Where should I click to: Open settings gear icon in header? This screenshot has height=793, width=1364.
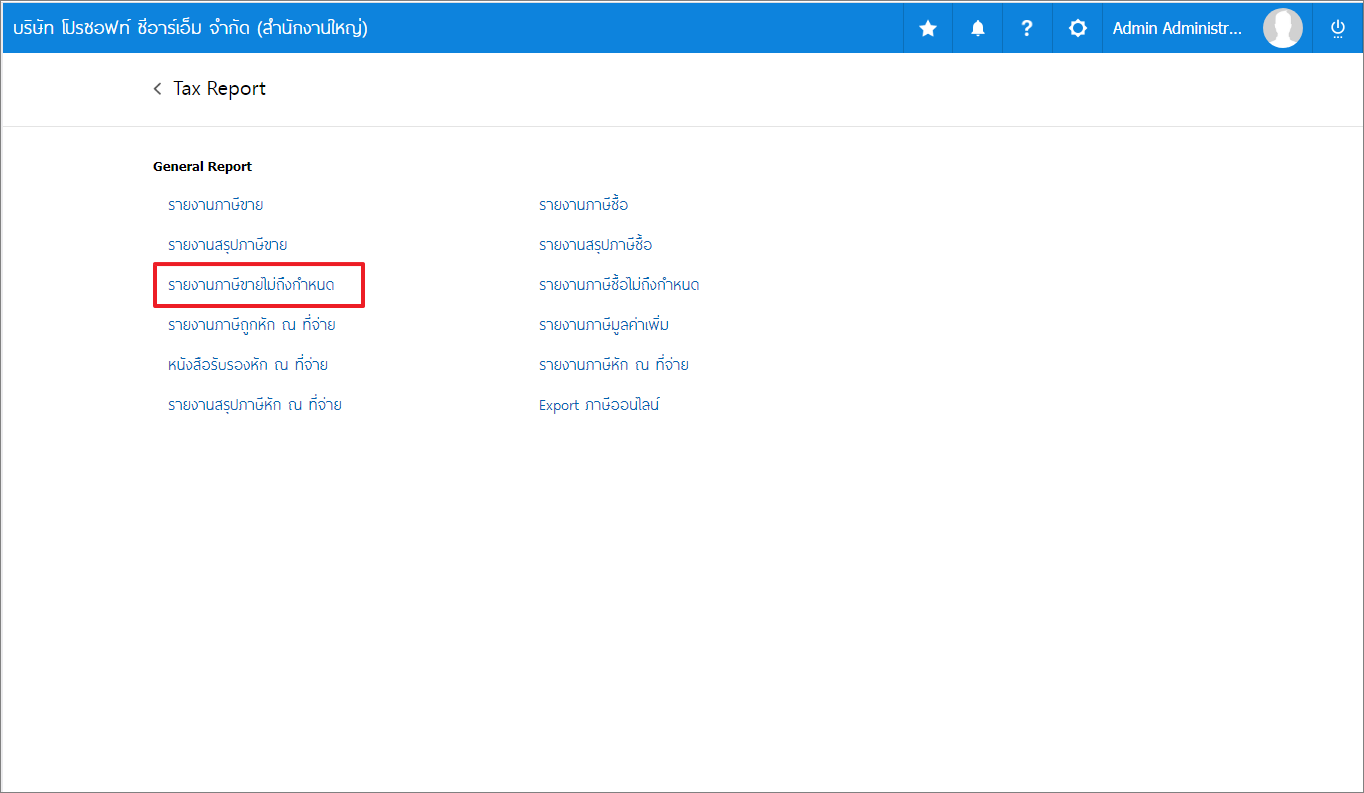[x=1077, y=28]
